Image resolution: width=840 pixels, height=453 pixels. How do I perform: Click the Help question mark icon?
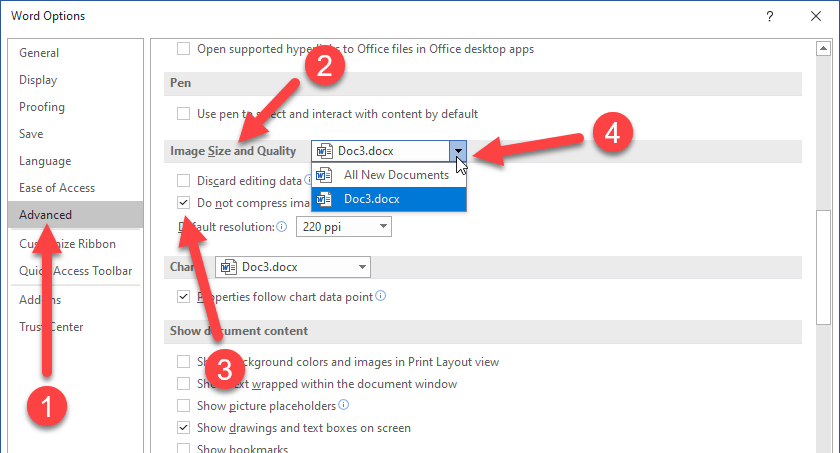[x=769, y=16]
